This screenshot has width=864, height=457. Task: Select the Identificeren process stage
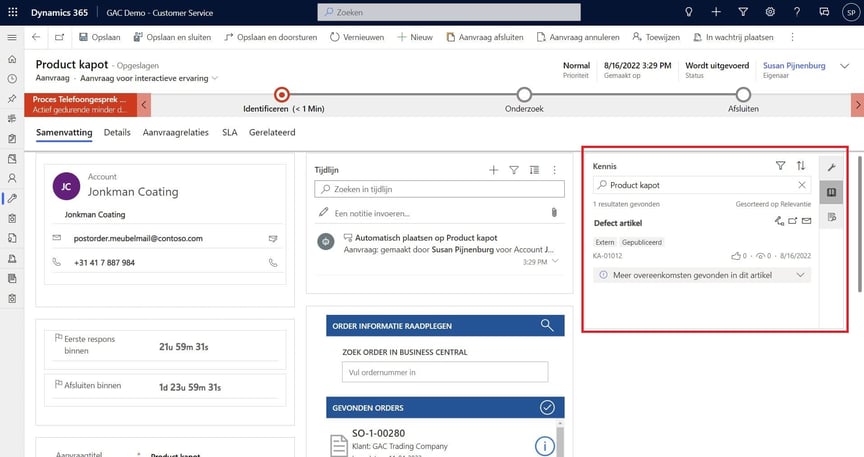tap(282, 95)
